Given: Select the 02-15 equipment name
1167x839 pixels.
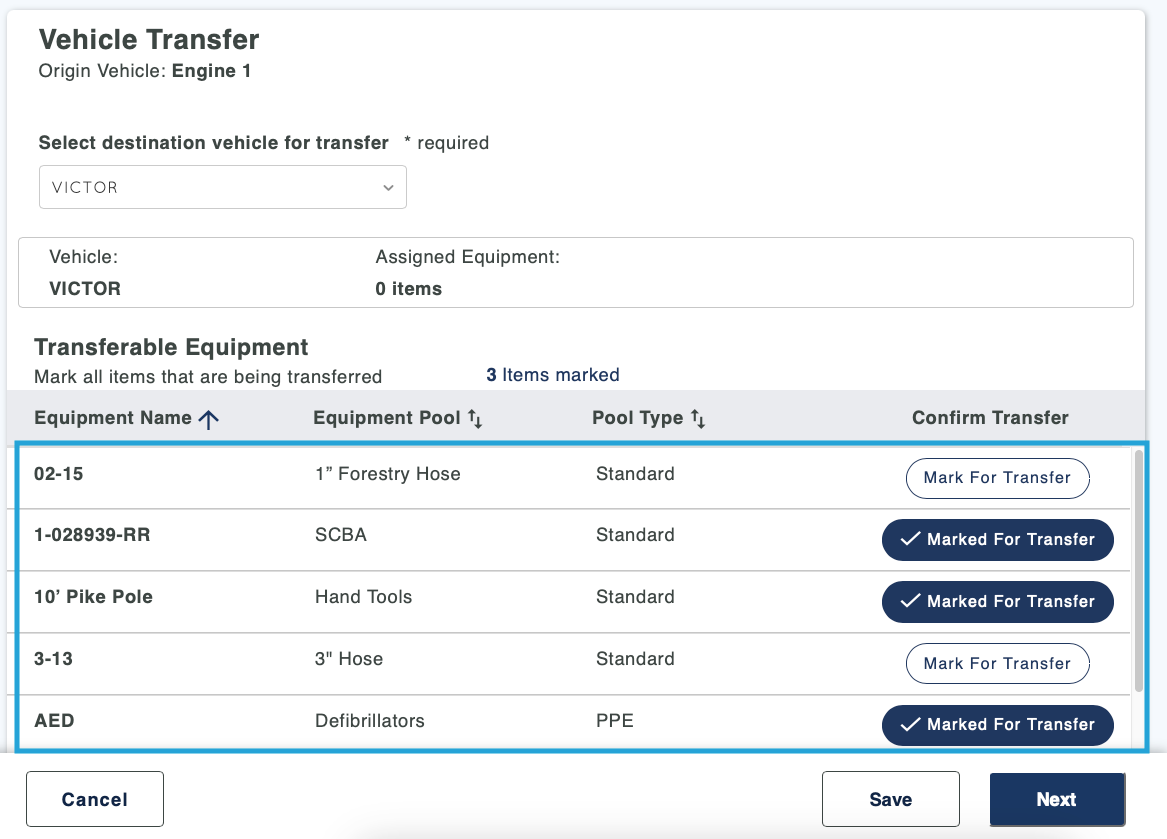Looking at the screenshot, I should click(x=59, y=473).
